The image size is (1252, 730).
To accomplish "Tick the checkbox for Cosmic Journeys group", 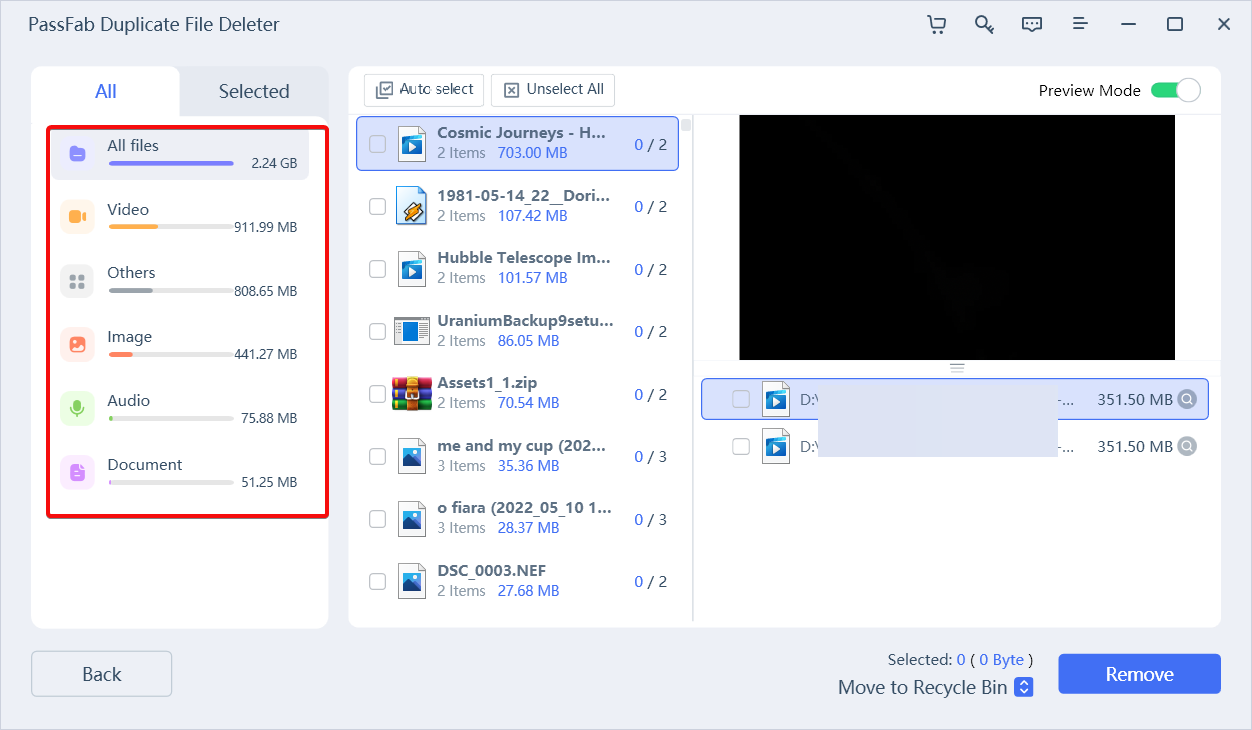I will click(x=377, y=144).
